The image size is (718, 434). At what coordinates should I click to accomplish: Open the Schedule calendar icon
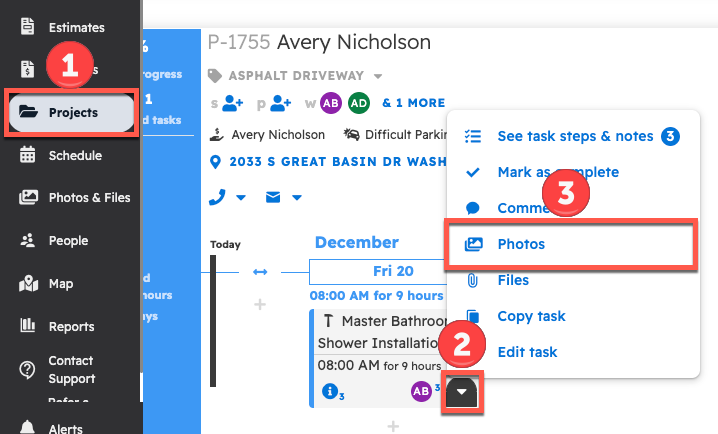click(28, 155)
